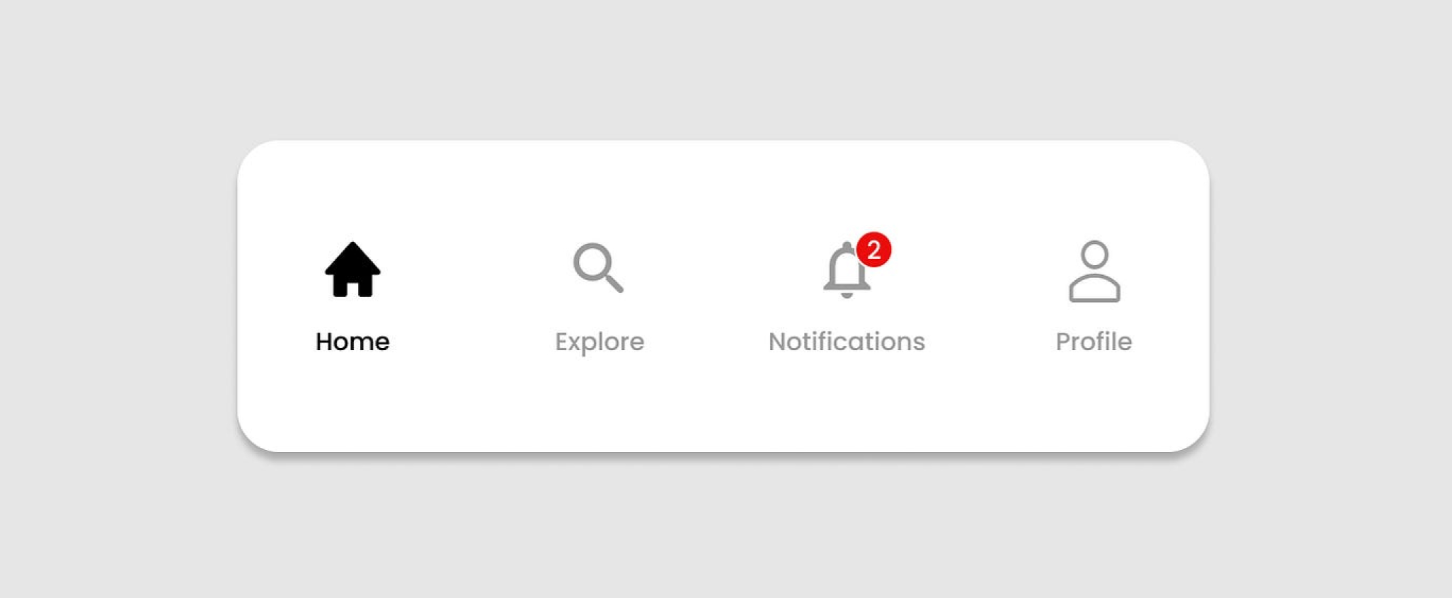Click the "Profile" text label
The height and width of the screenshot is (598, 1452).
click(x=1094, y=342)
